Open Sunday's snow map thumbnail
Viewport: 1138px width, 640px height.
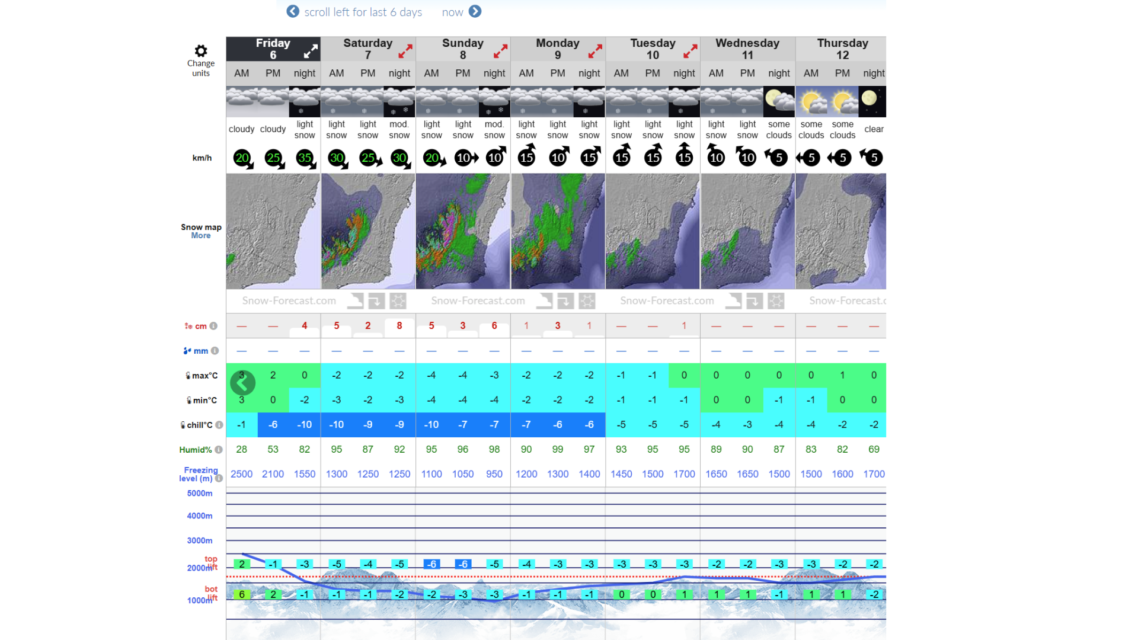(x=462, y=232)
